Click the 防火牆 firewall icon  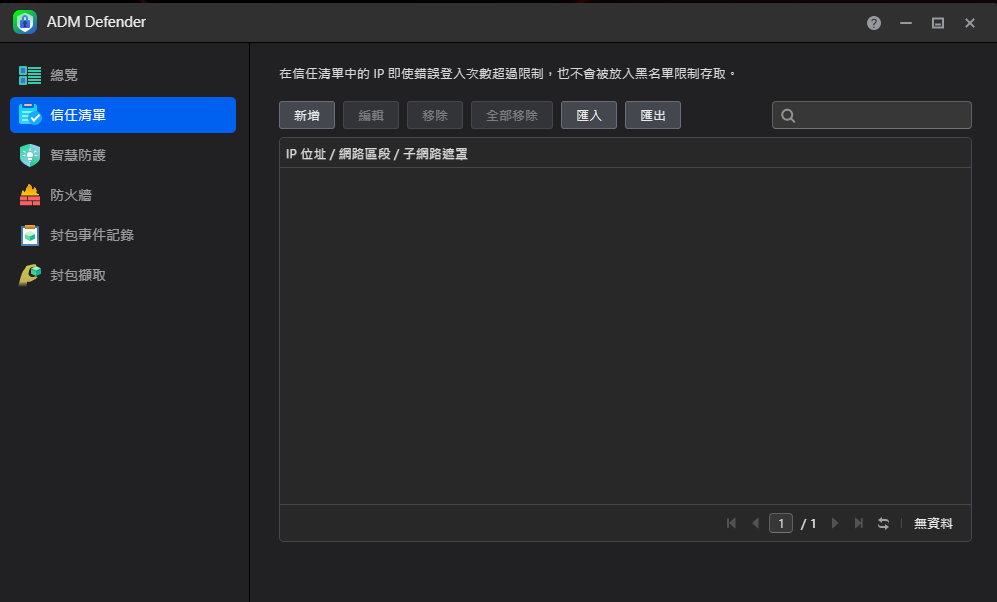30,195
